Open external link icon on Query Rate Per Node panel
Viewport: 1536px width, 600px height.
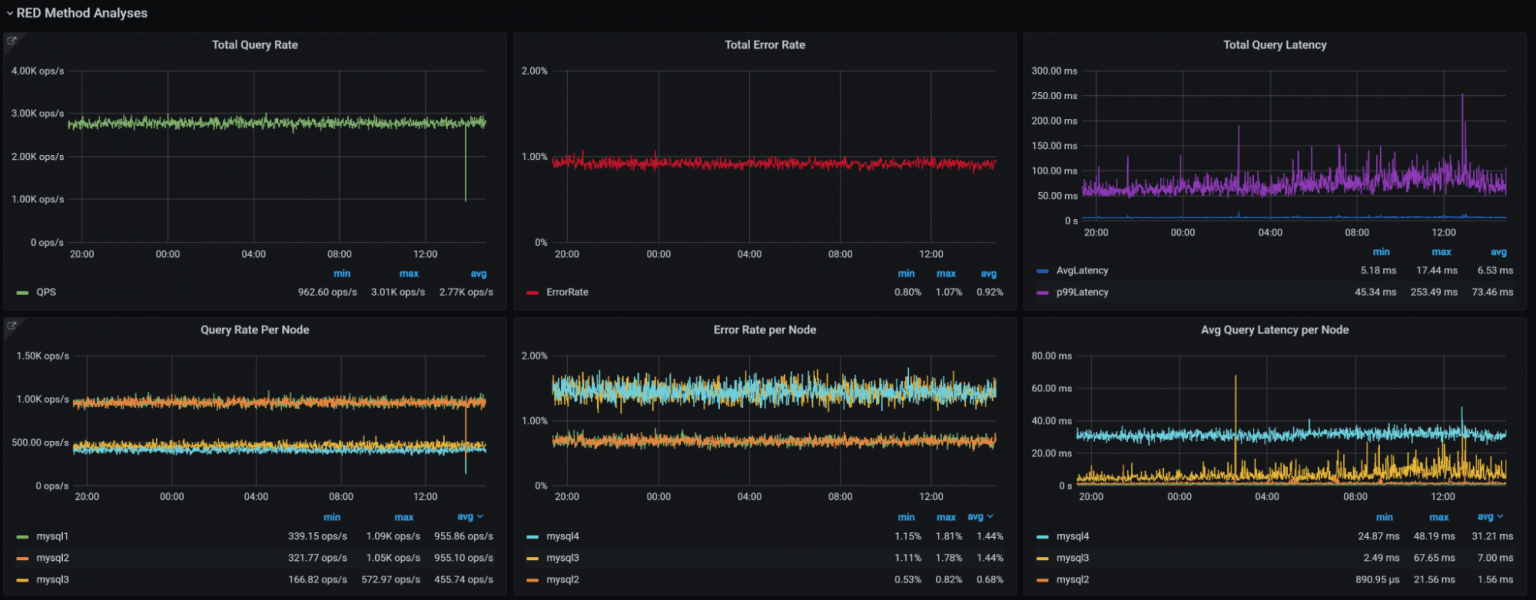(12, 324)
